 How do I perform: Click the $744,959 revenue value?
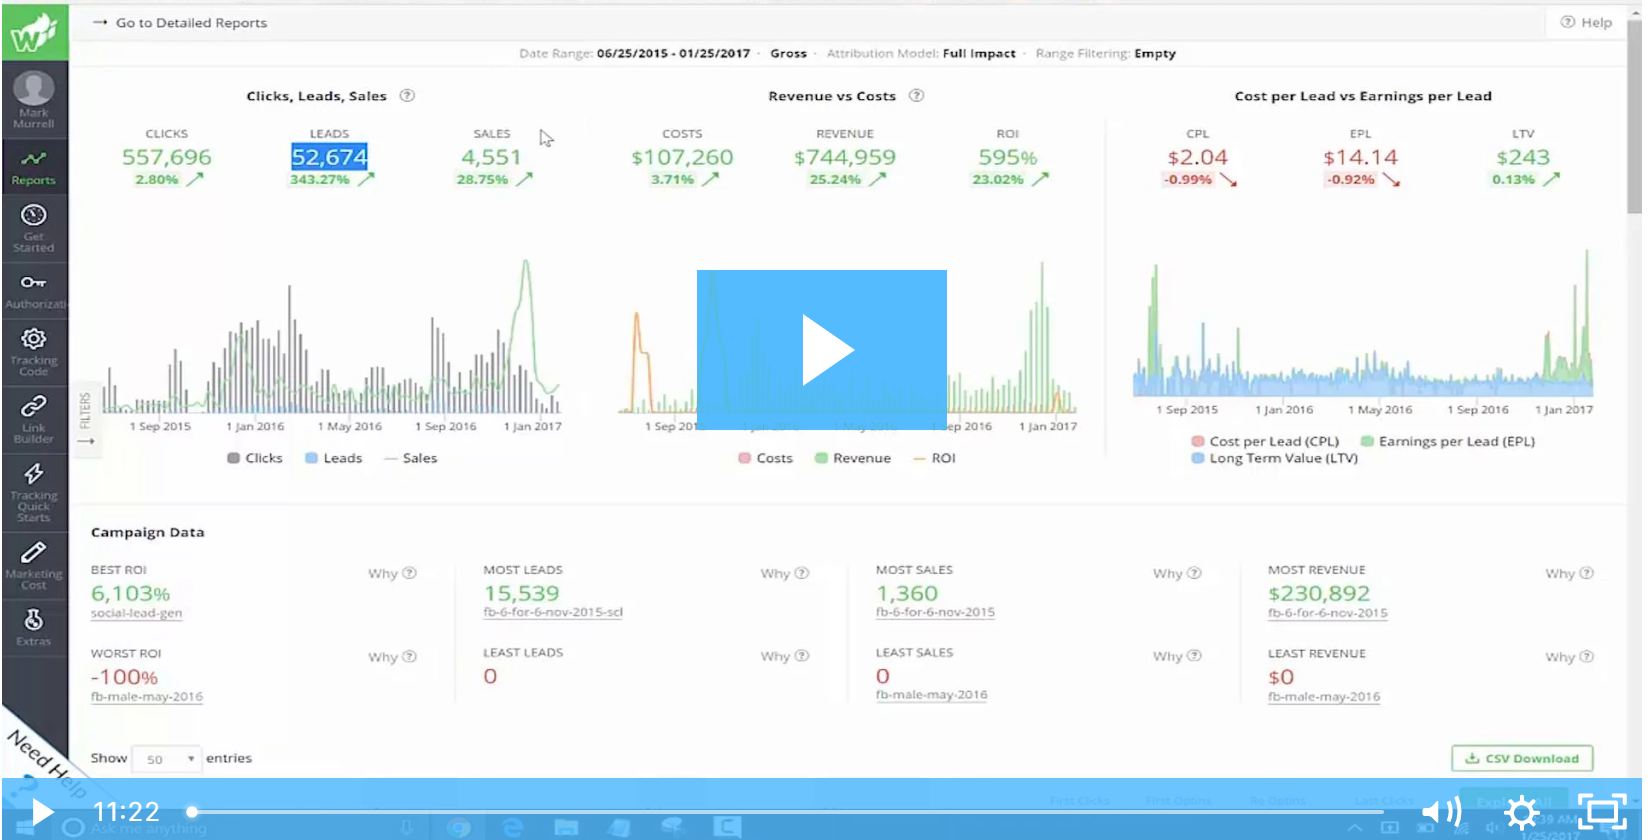[x=845, y=157]
